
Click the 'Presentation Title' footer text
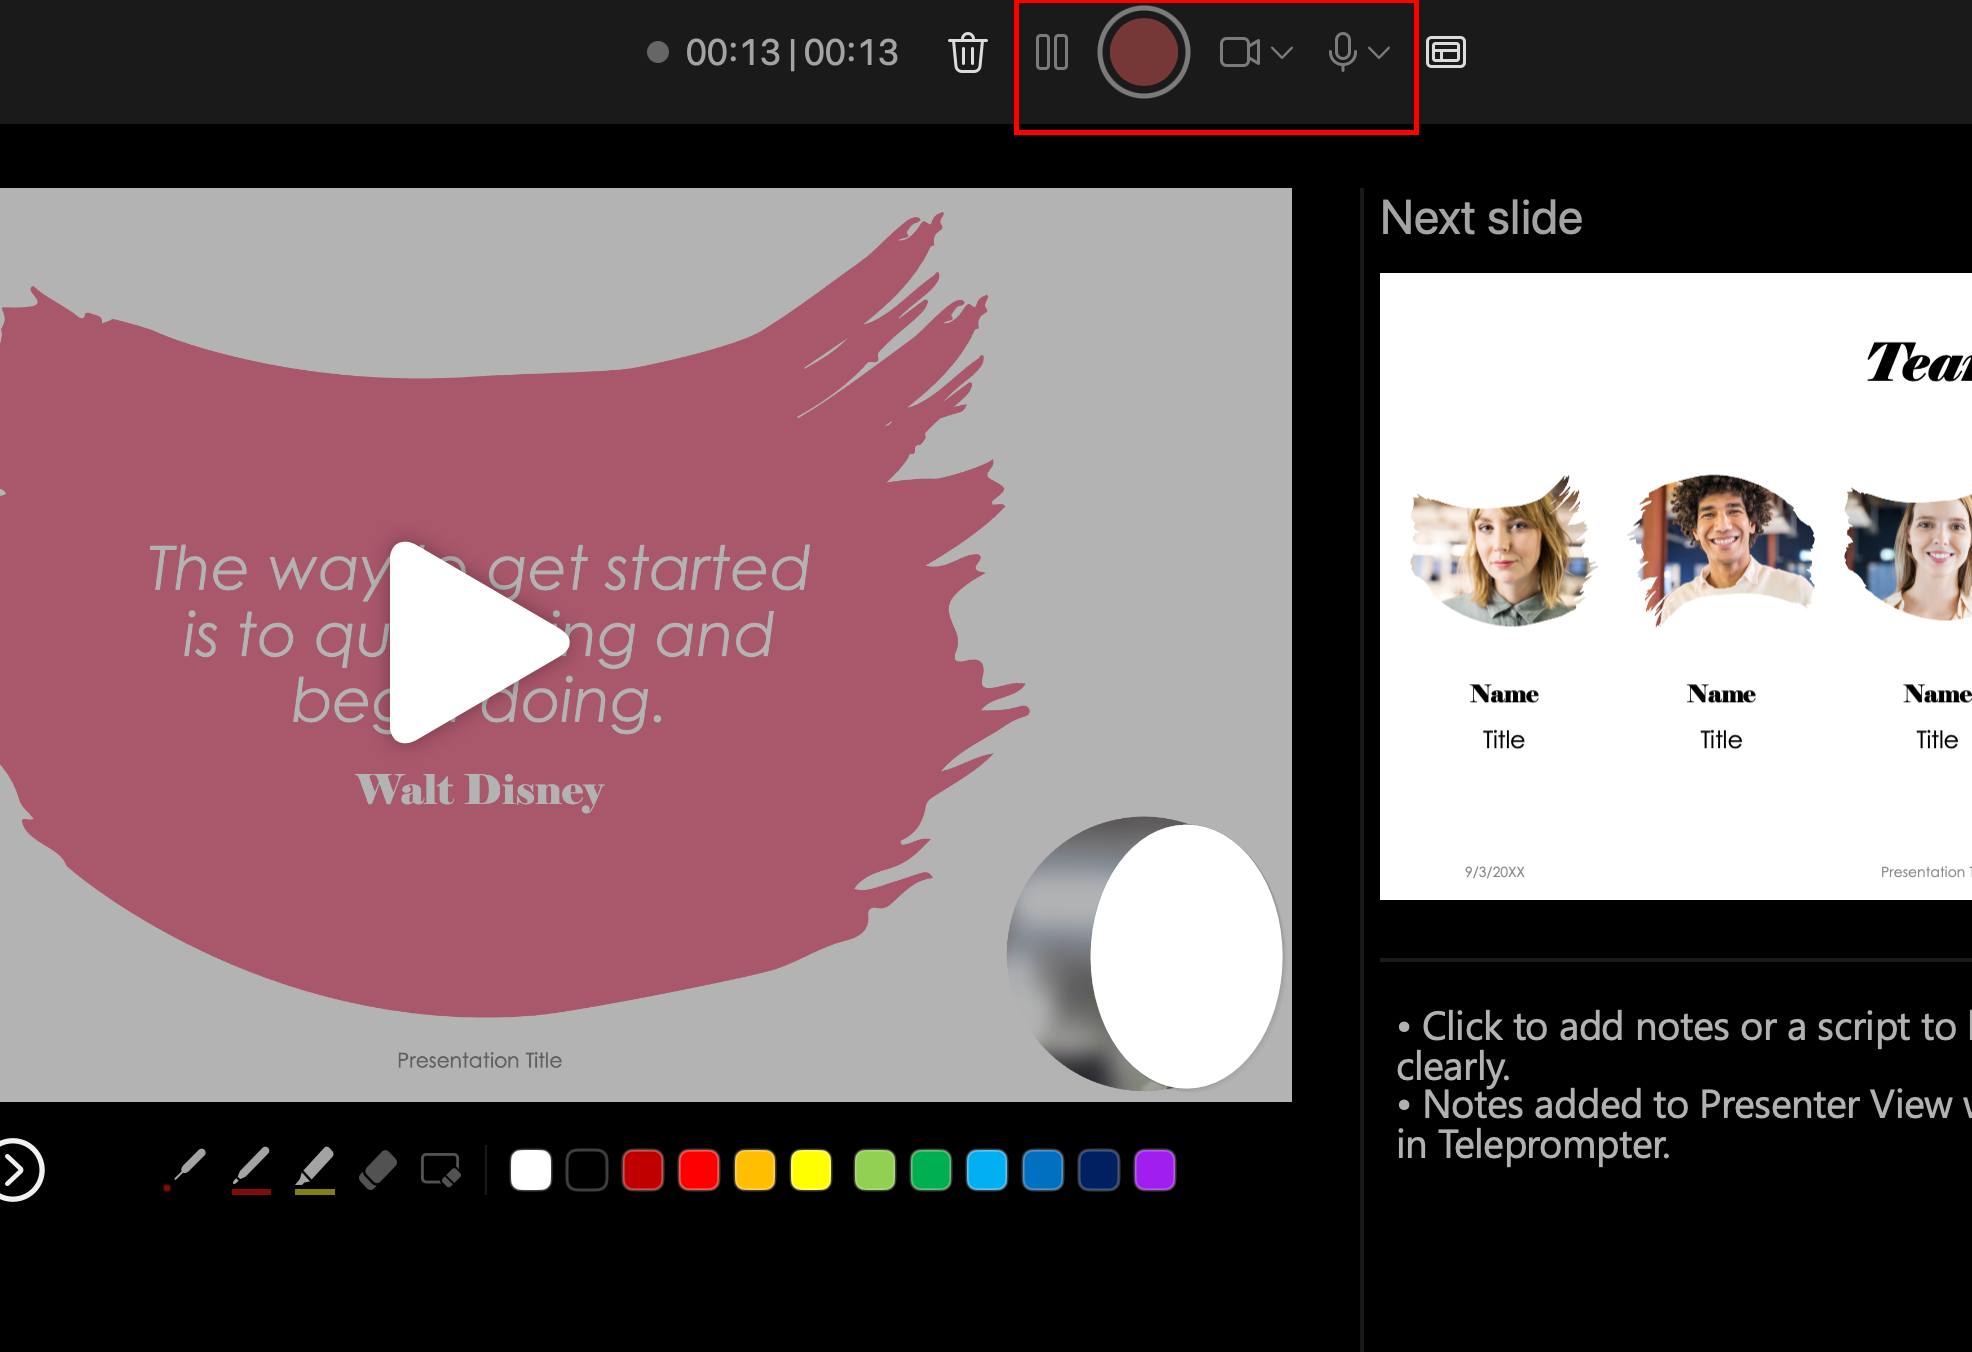click(x=479, y=1060)
